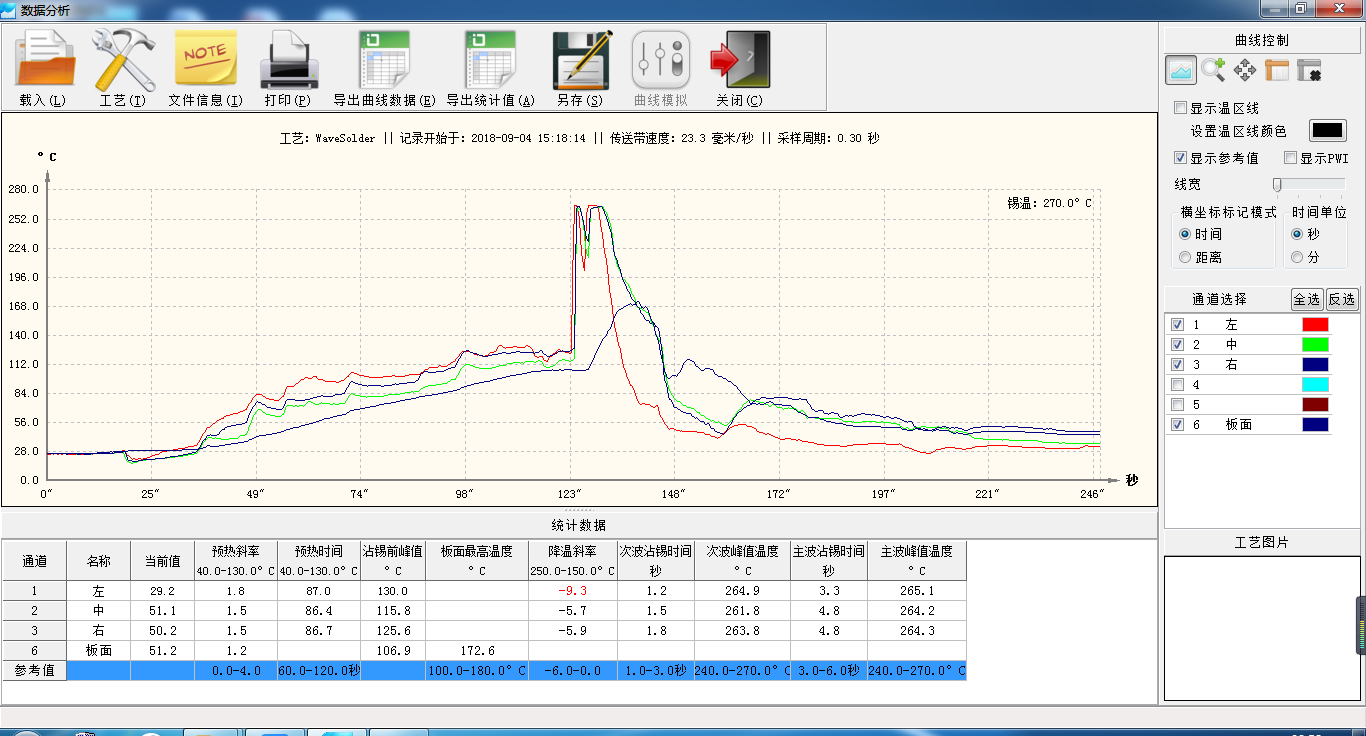Activate the zoom-in magnifier tool
1366x736 pixels.
pos(1213,70)
